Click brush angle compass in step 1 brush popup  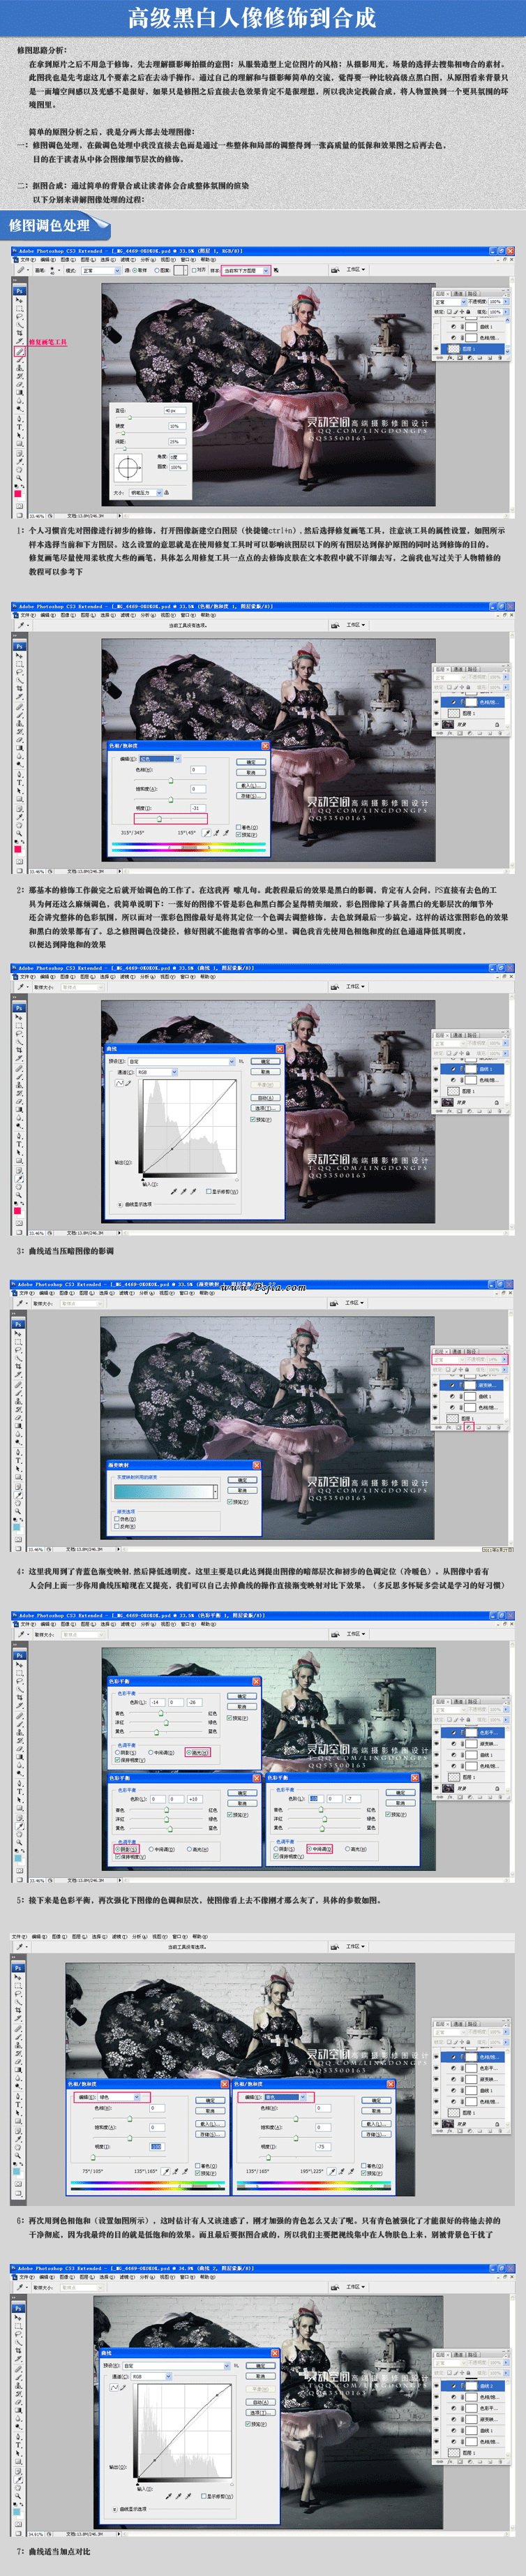point(128,466)
